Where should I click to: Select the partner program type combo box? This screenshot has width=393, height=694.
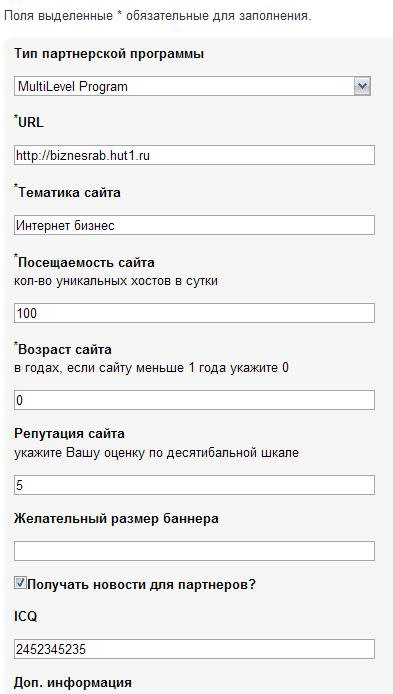pyautogui.click(x=192, y=86)
